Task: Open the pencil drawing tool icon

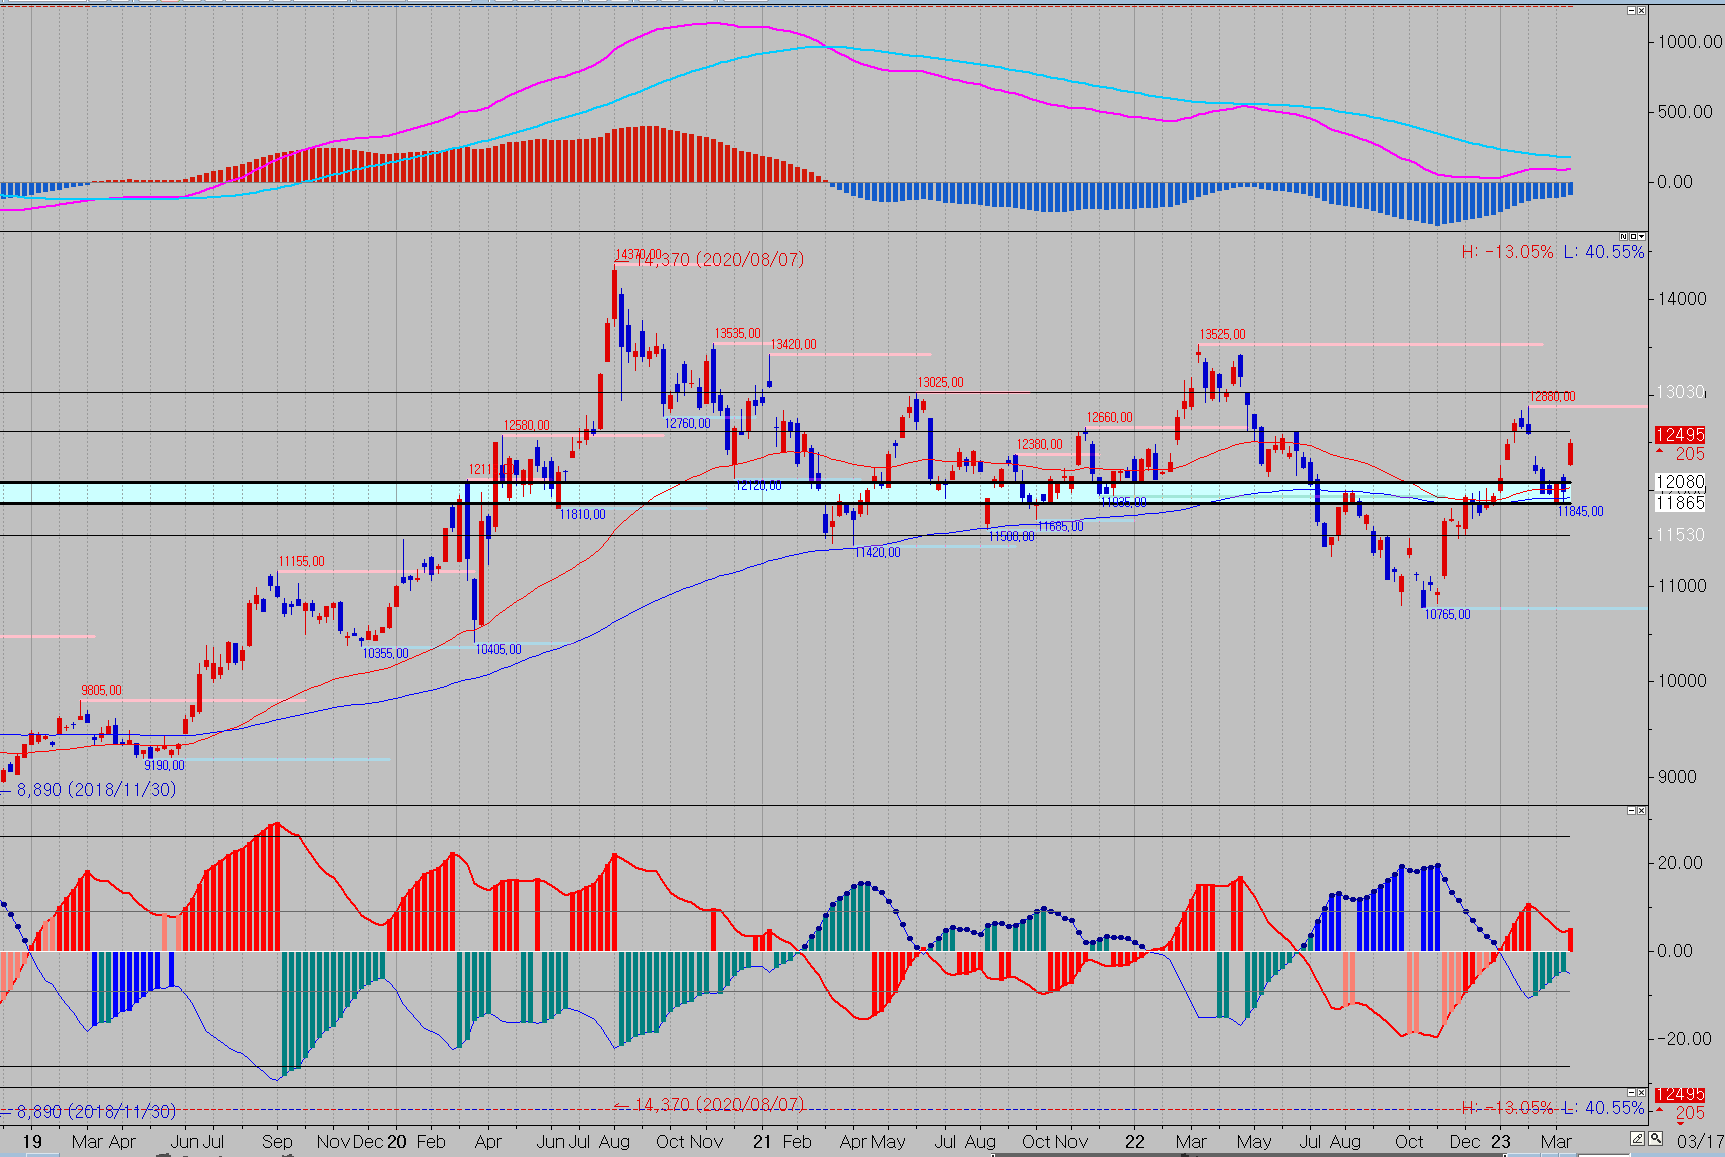Action: click(x=1637, y=1139)
